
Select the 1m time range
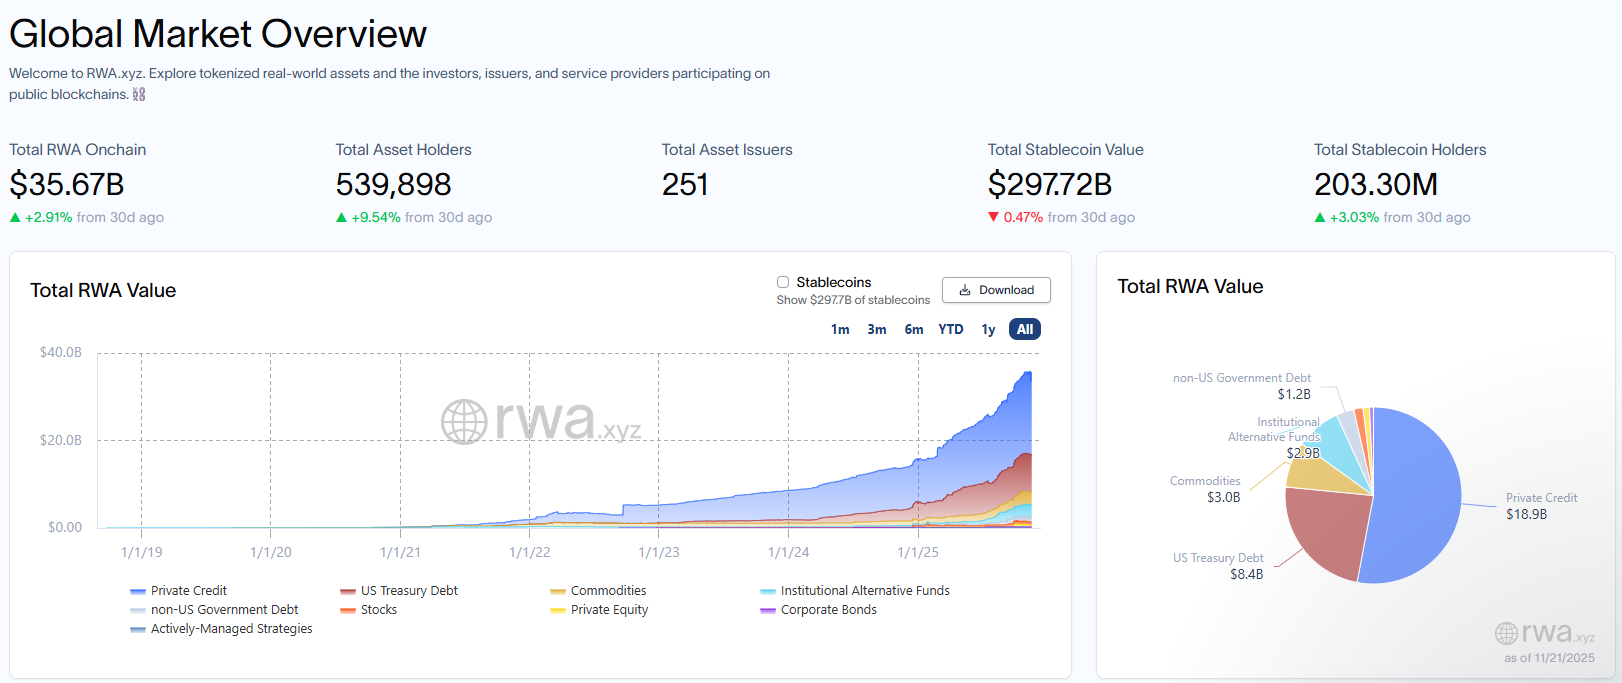tap(840, 329)
